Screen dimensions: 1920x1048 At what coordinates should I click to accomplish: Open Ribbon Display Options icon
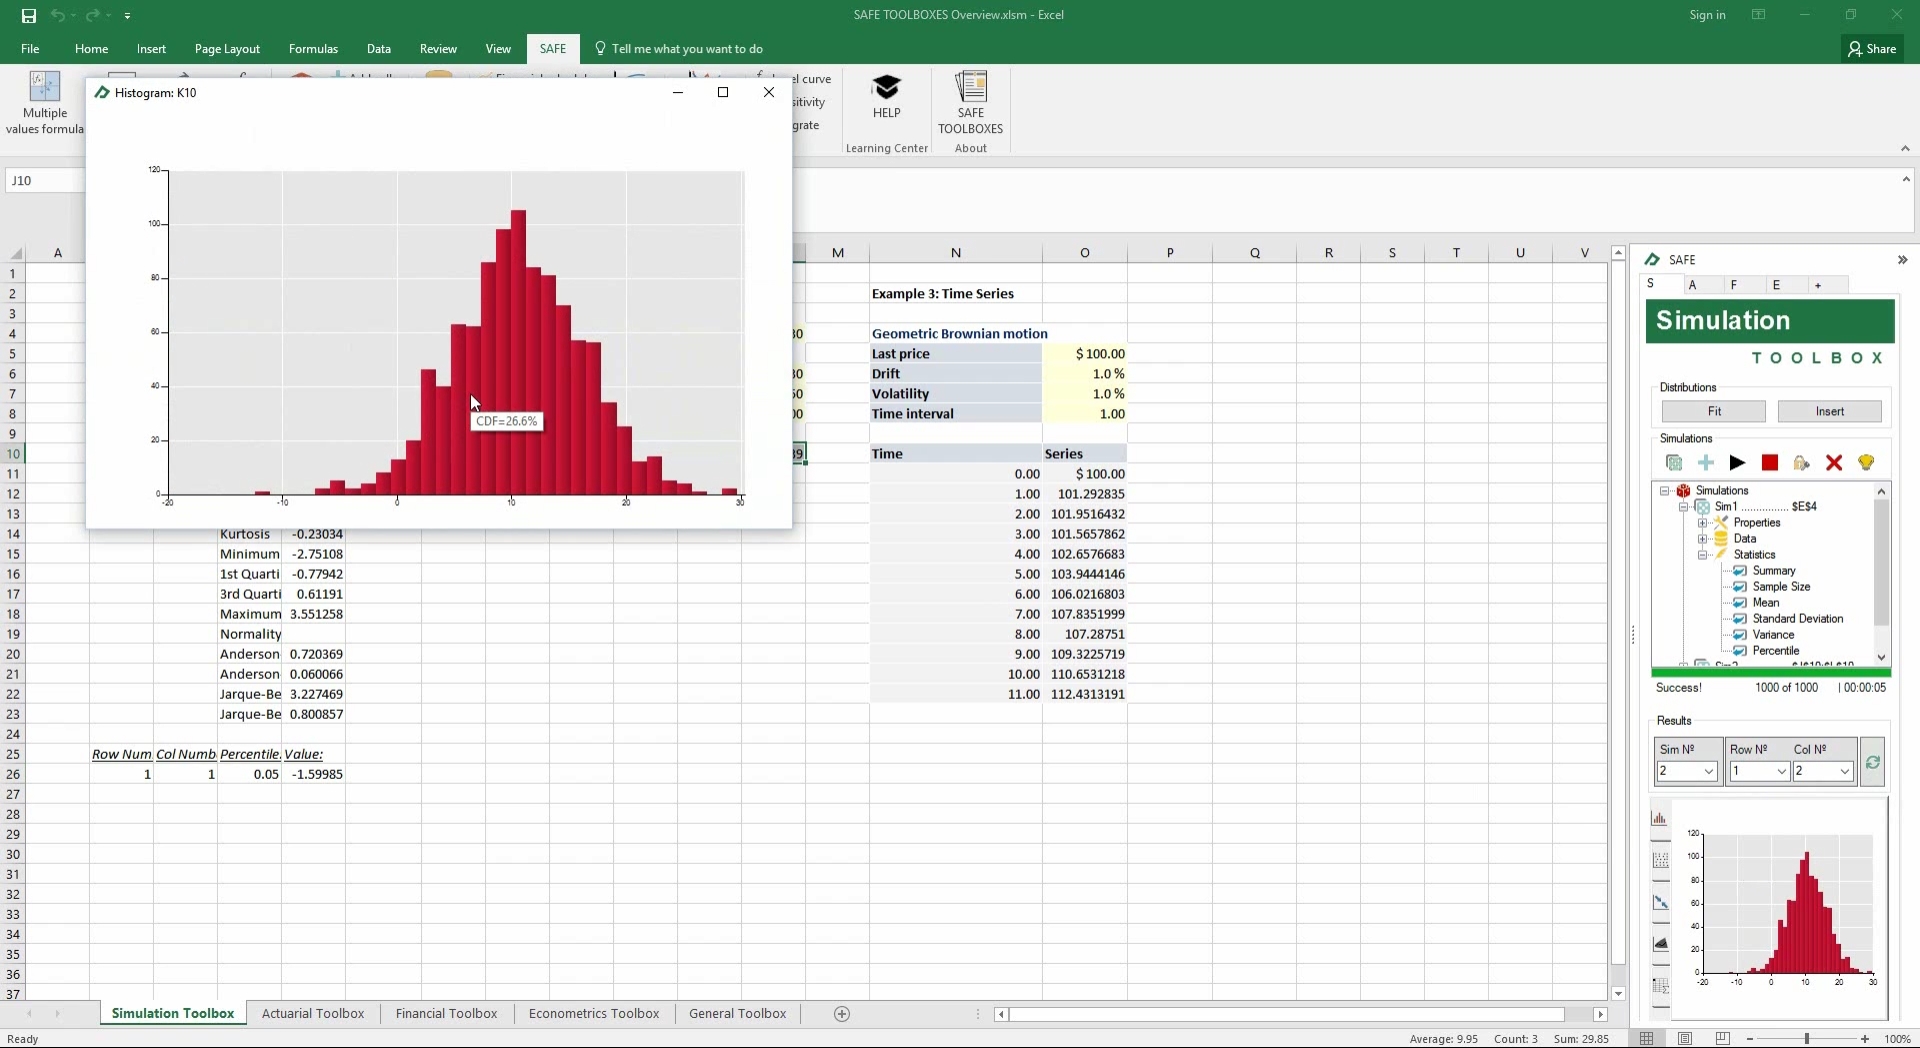(x=1758, y=15)
